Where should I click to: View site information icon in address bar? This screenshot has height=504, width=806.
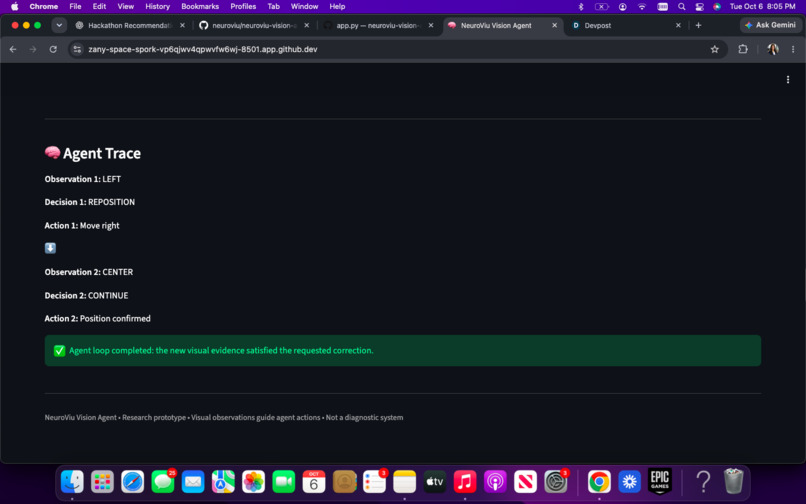(77, 49)
